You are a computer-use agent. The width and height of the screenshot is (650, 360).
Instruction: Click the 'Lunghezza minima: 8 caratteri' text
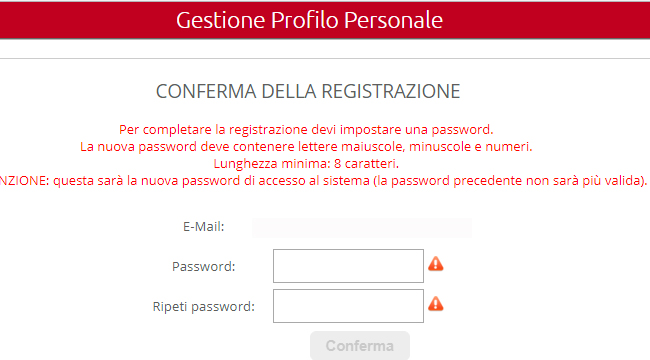coord(306,164)
